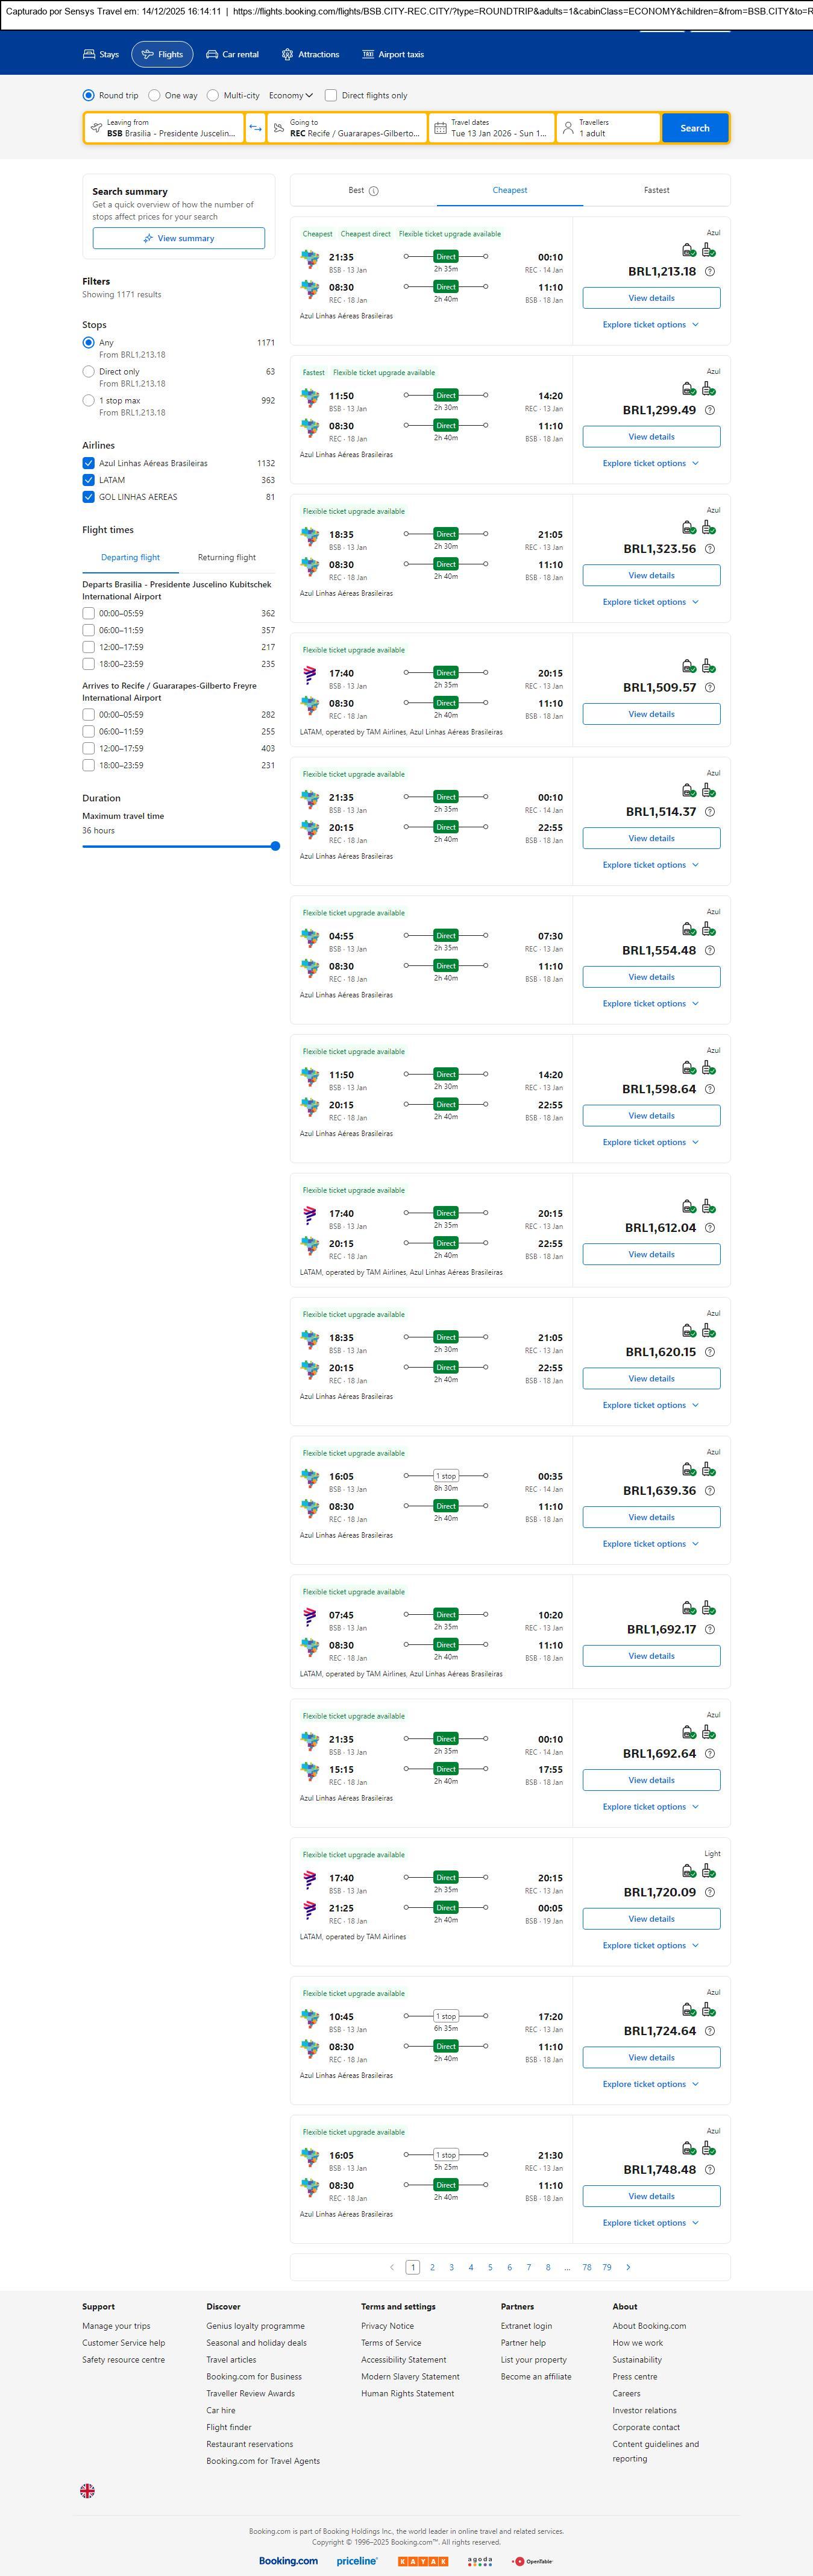This screenshot has width=813, height=2576.
Task: Open the Economy cabin class dropdown
Action: tap(290, 96)
